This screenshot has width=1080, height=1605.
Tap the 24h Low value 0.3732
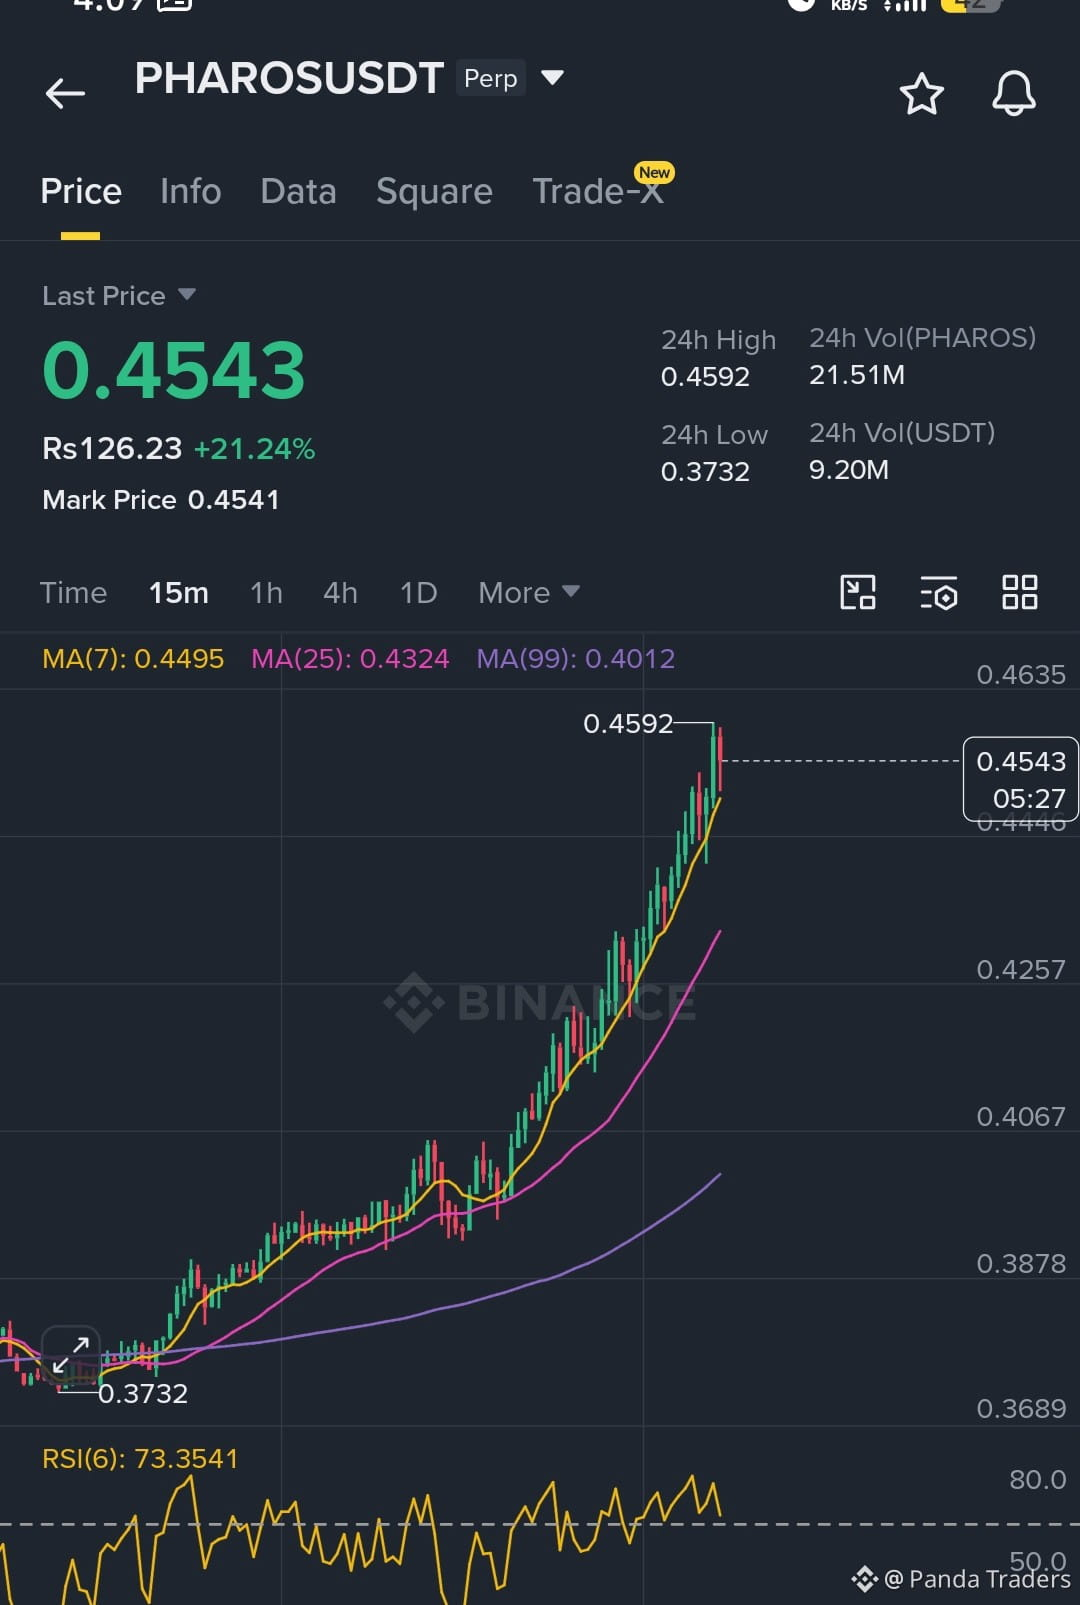705,472
